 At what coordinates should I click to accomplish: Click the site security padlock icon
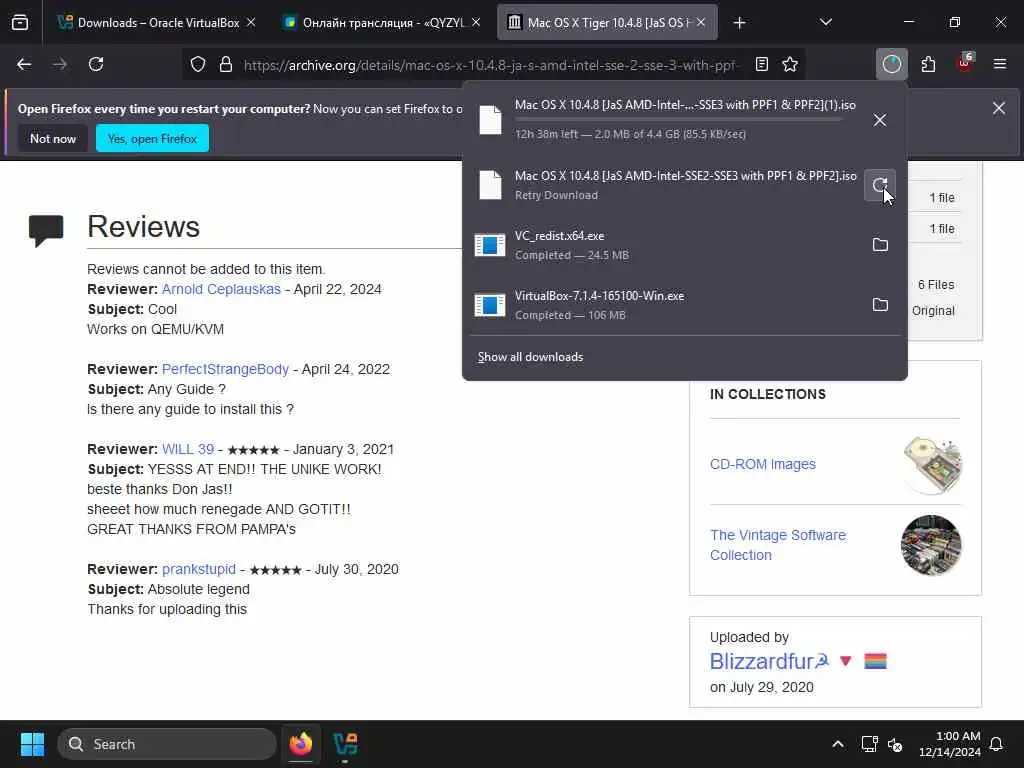226,64
